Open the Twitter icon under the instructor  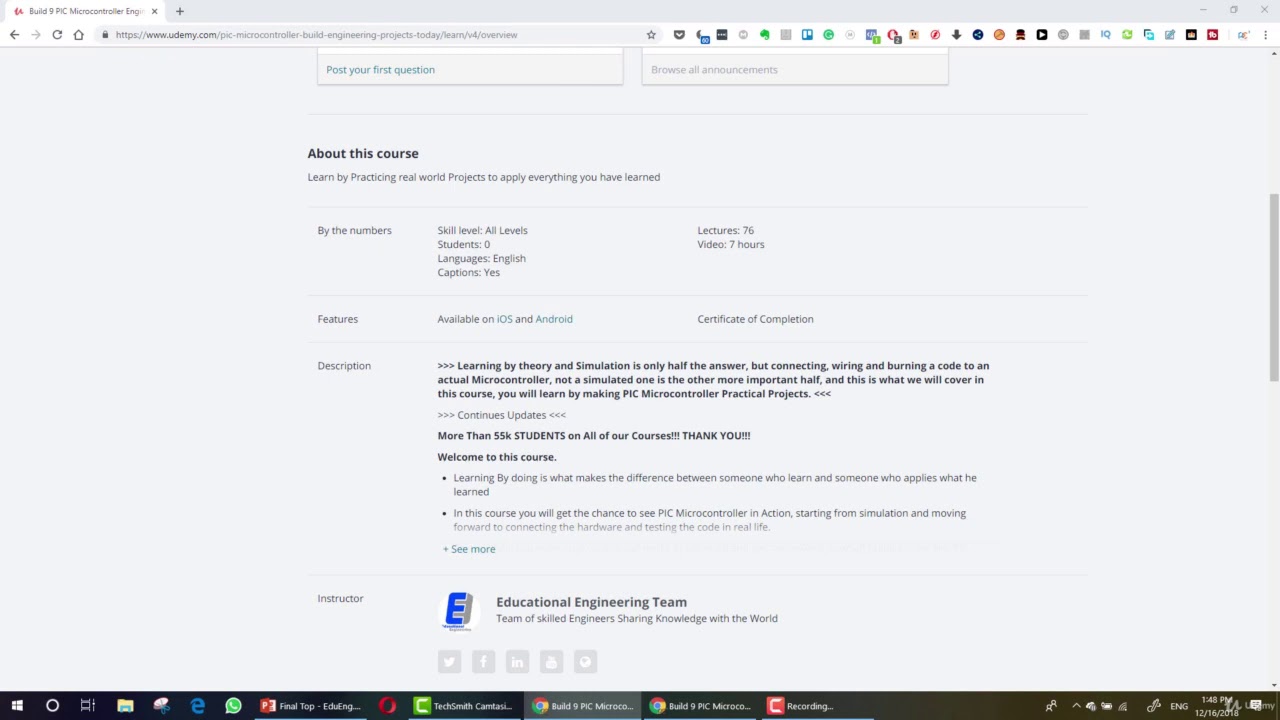point(449,661)
